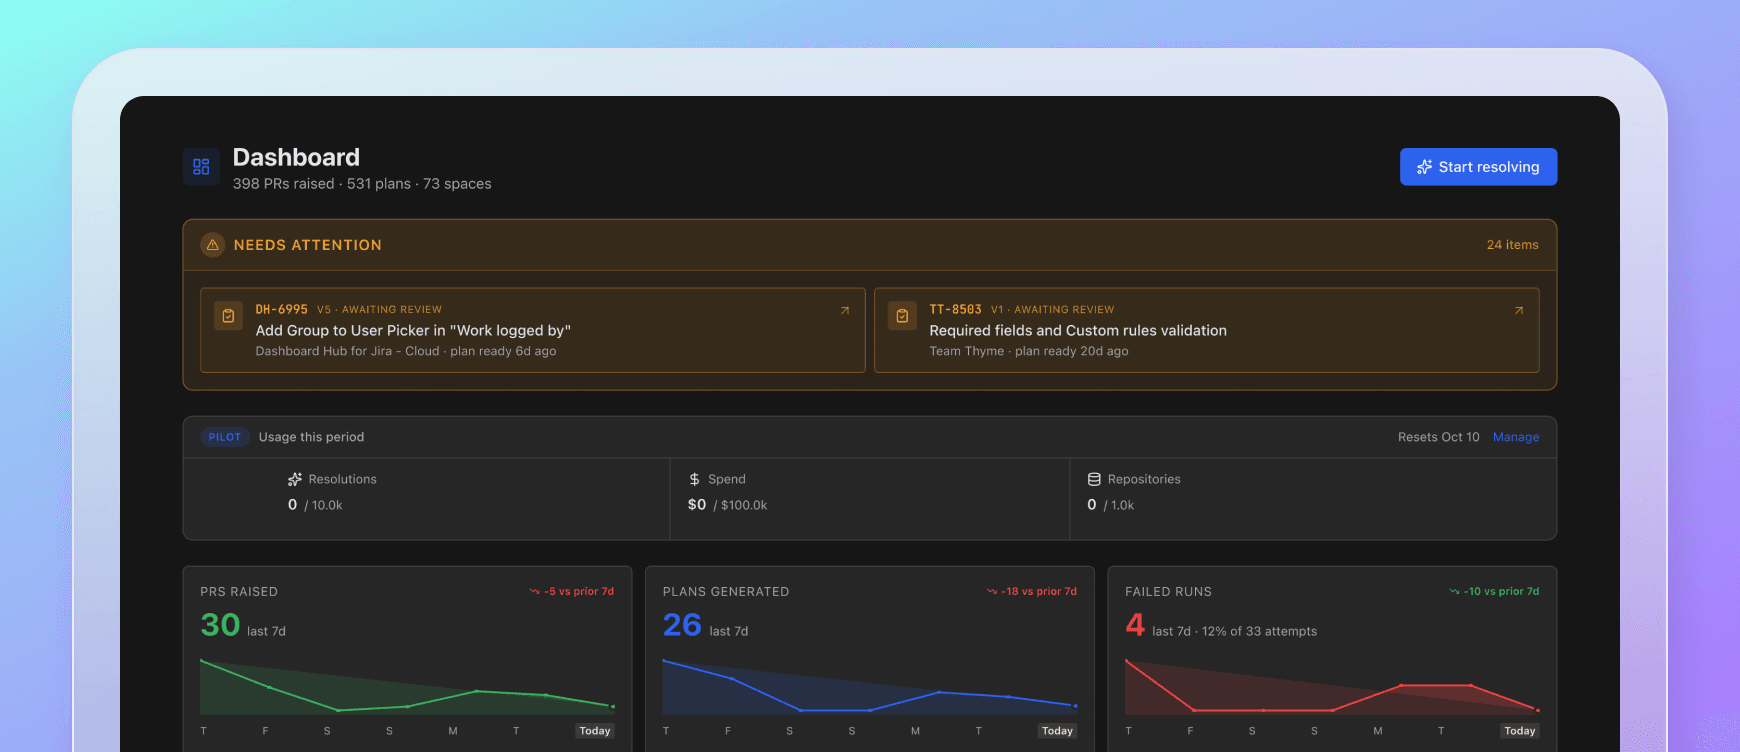Click the Needs Attention warning triangle icon
Image resolution: width=1740 pixels, height=752 pixels.
(213, 245)
